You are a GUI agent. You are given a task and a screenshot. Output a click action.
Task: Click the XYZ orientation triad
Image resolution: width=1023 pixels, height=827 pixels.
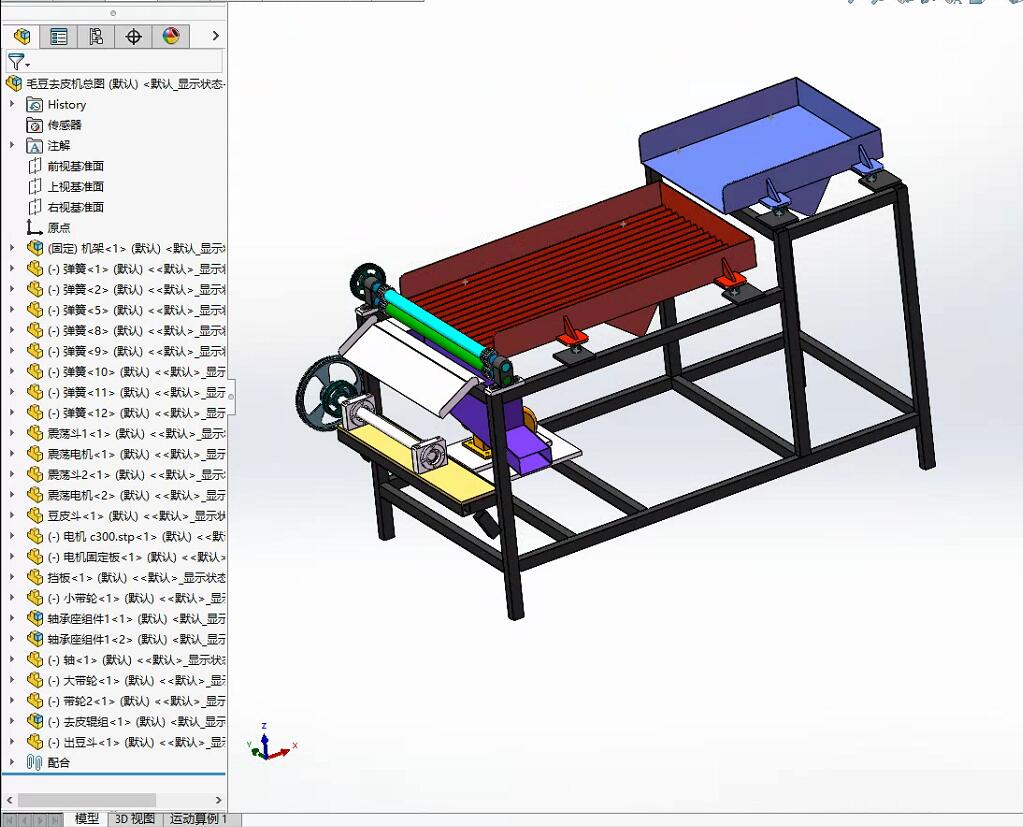(x=271, y=744)
